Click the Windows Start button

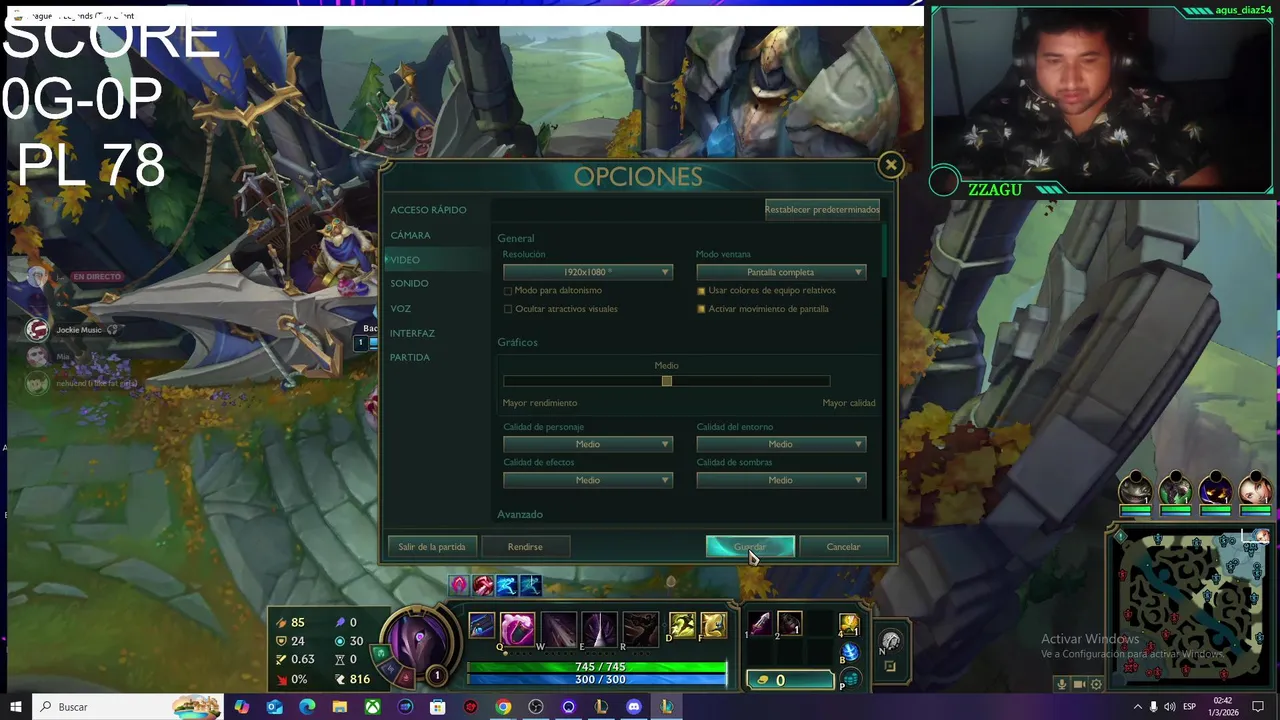point(15,707)
